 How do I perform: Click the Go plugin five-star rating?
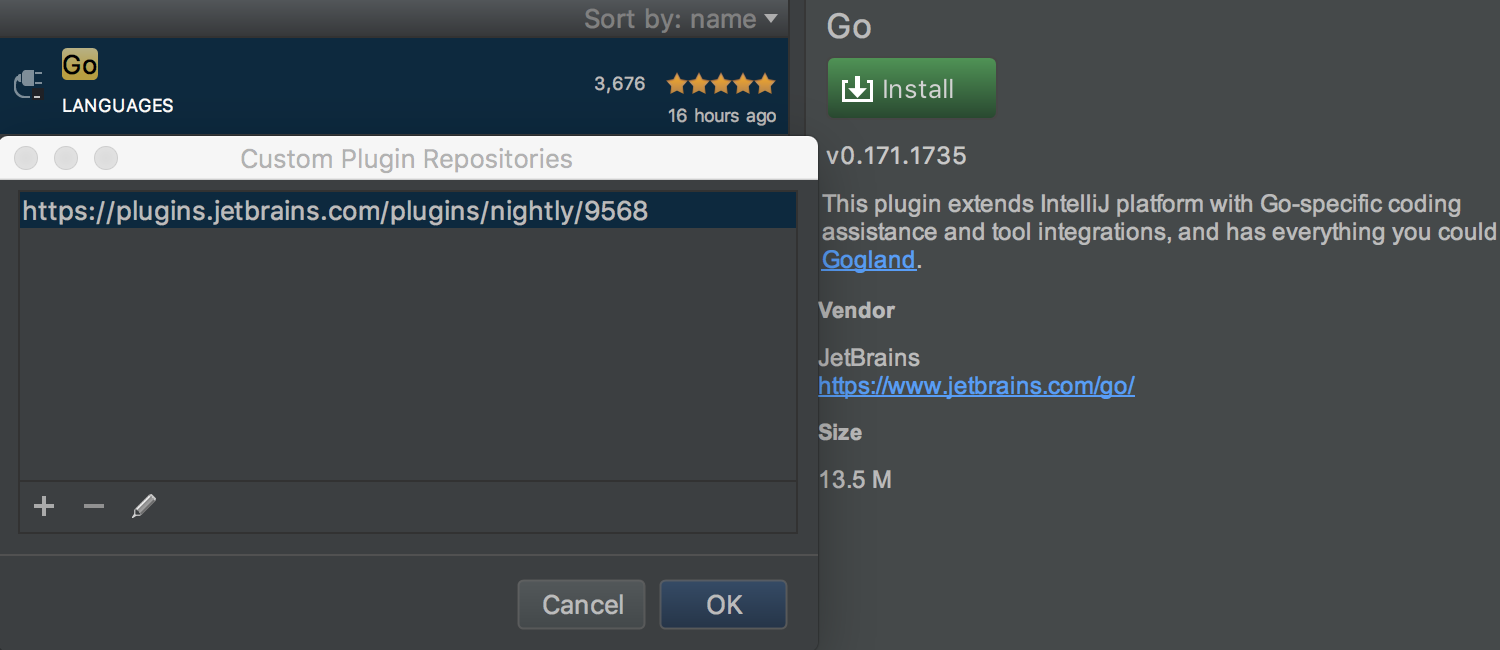(x=720, y=83)
